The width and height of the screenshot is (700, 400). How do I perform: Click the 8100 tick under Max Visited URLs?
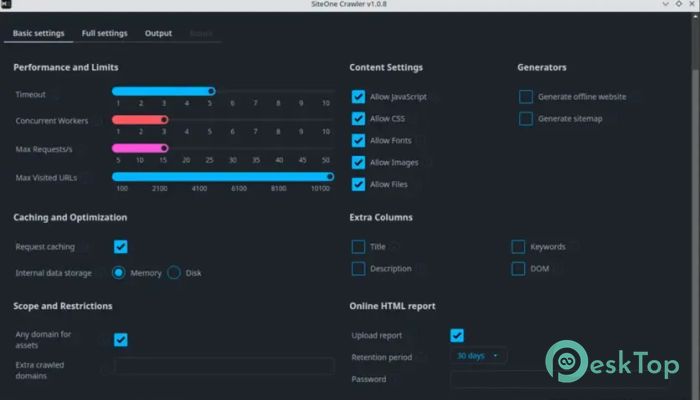click(278, 189)
